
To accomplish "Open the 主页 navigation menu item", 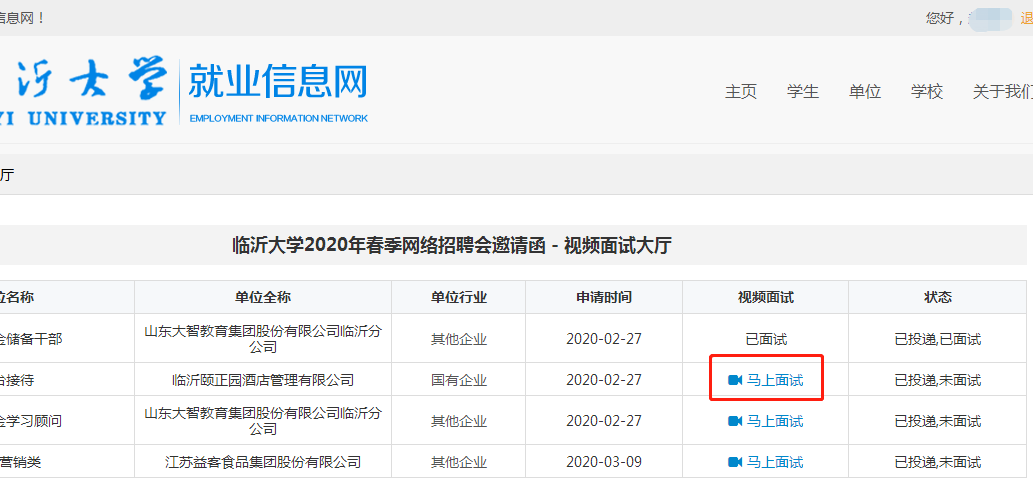I will [741, 91].
